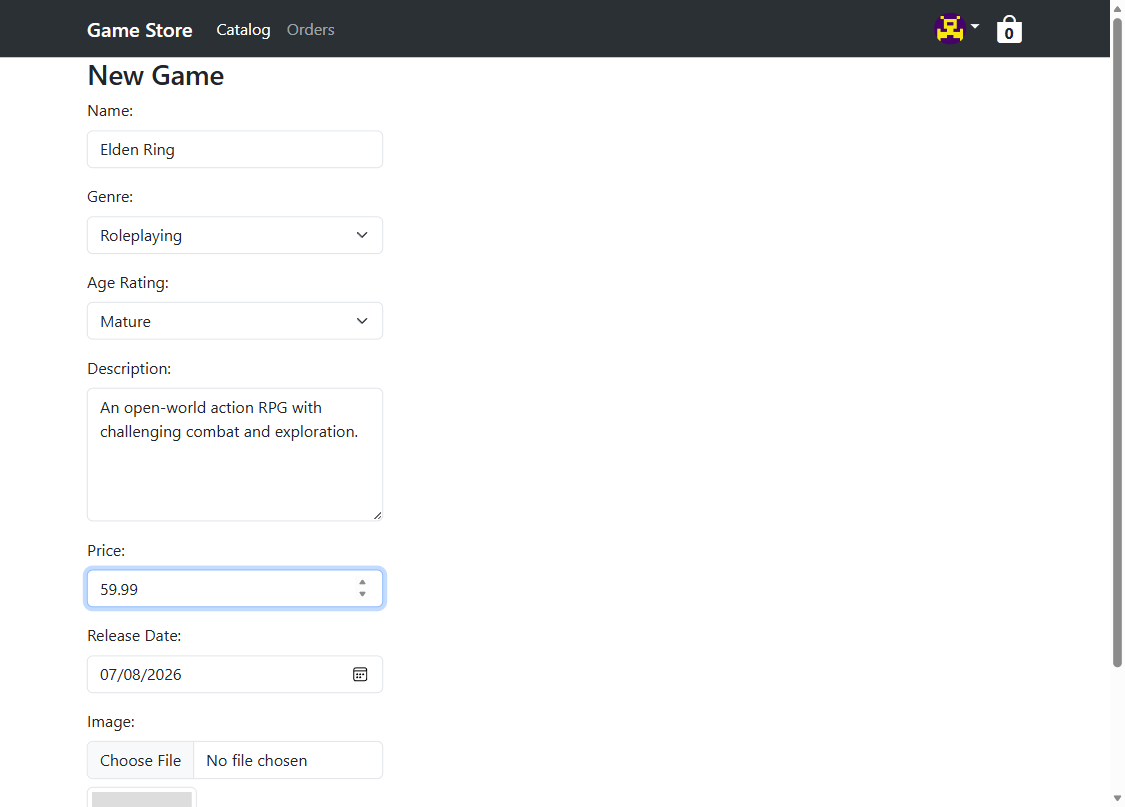Image resolution: width=1125 pixels, height=807 pixels.
Task: Click the "Name:" label
Action: tap(110, 110)
